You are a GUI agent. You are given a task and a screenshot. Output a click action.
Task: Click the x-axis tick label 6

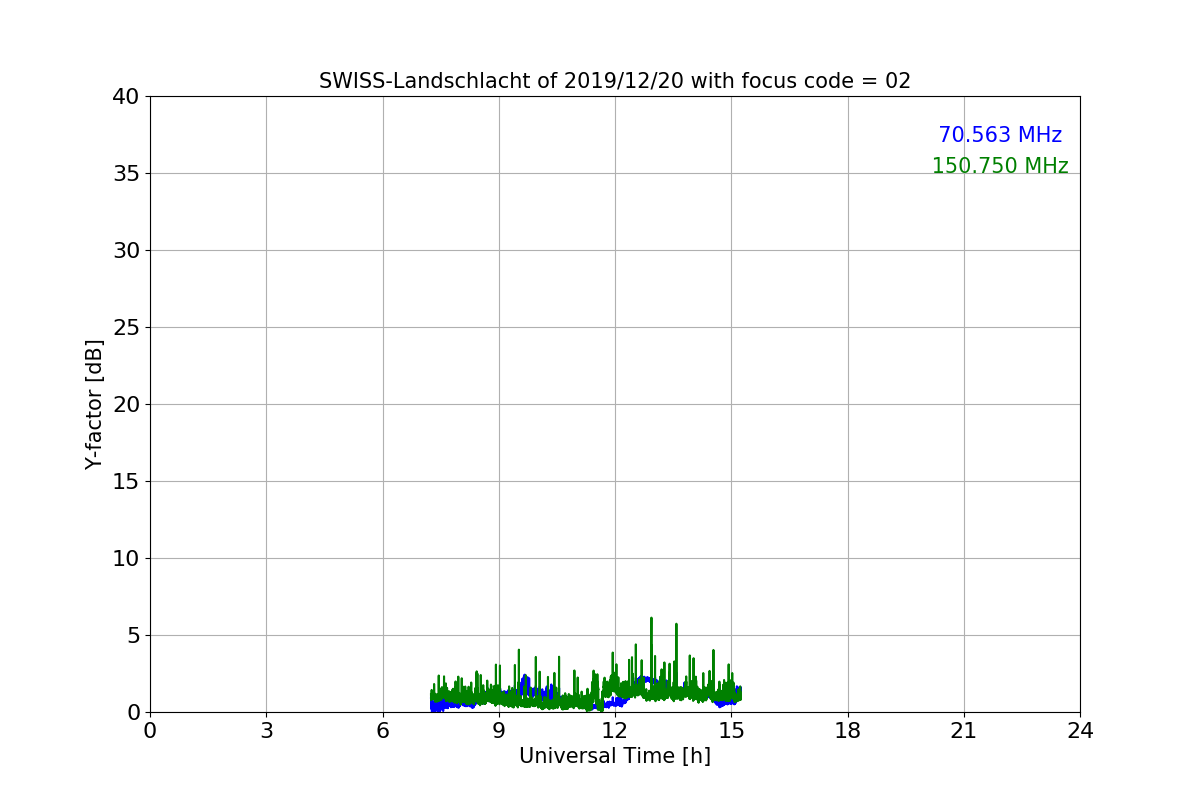pos(383,731)
